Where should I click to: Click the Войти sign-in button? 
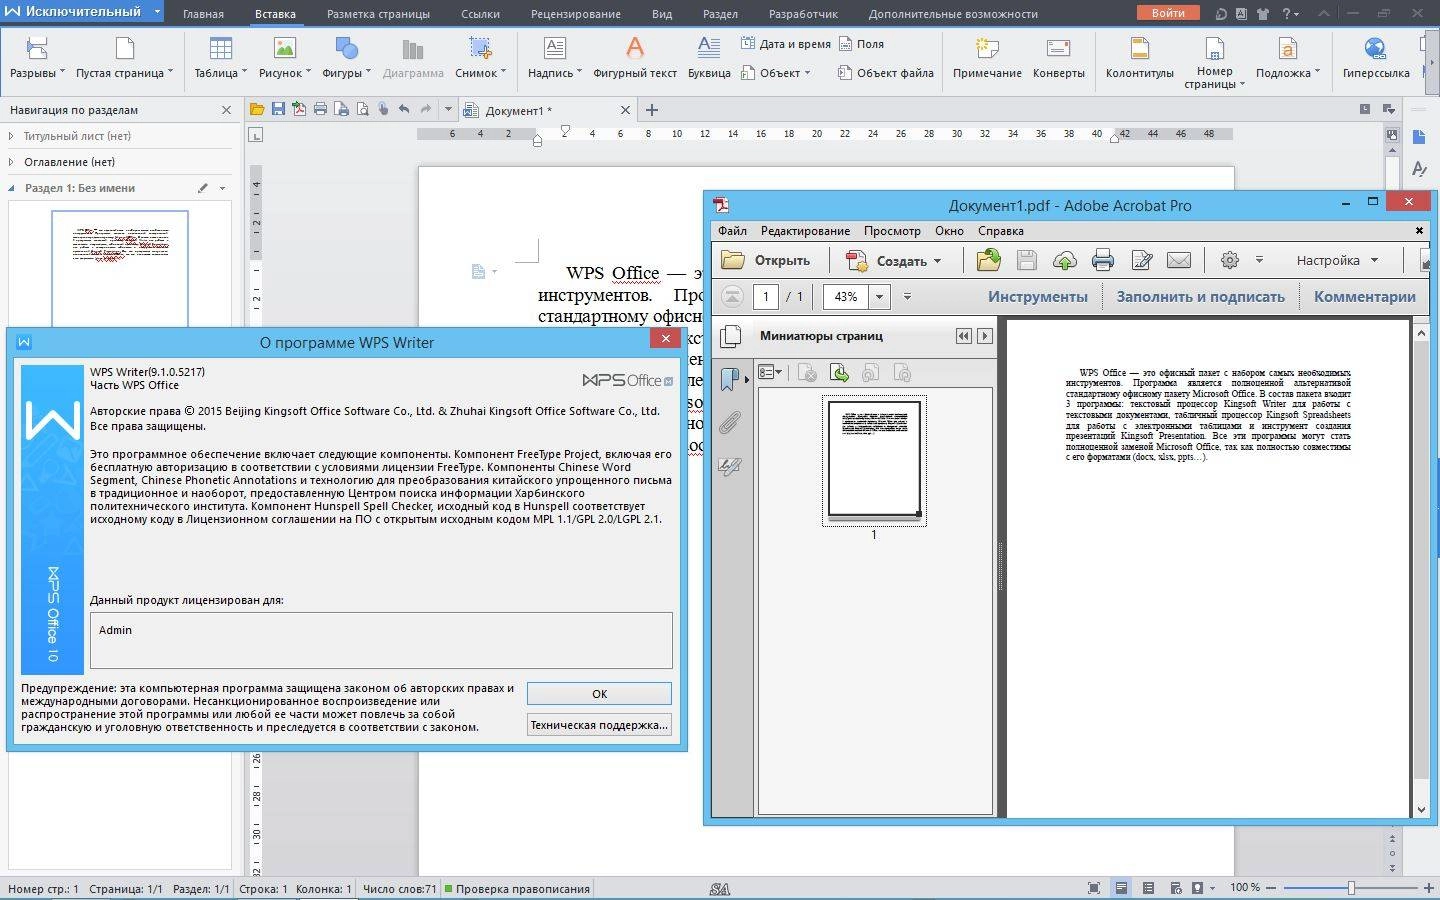pyautogui.click(x=1168, y=13)
